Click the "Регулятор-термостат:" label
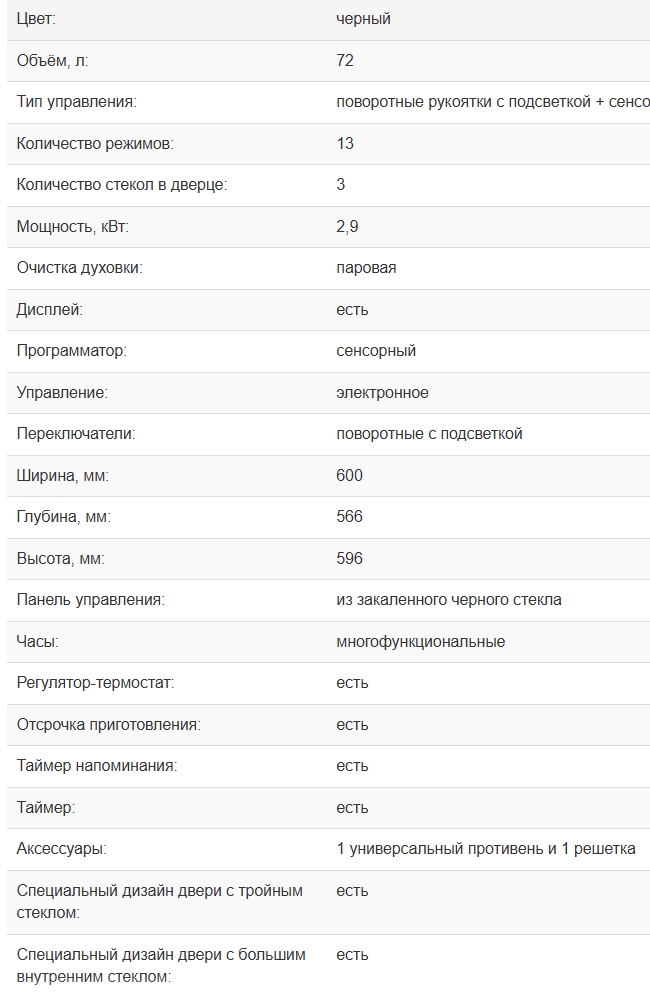 [x=95, y=683]
